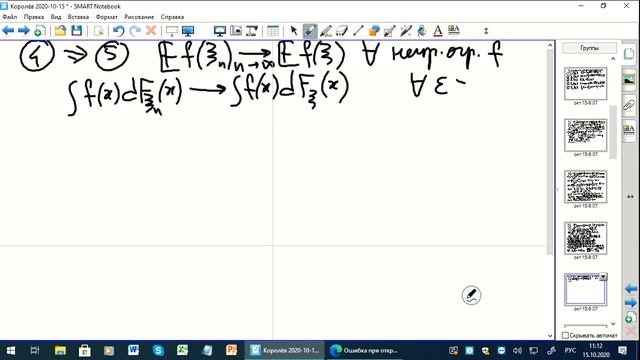Select the second page thumbnail
This screenshot has height=360, width=640.
click(x=585, y=135)
